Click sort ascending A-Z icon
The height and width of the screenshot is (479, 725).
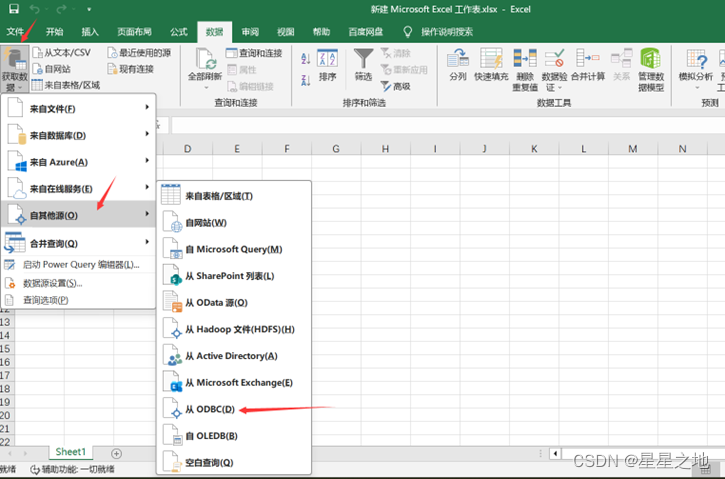(305, 59)
